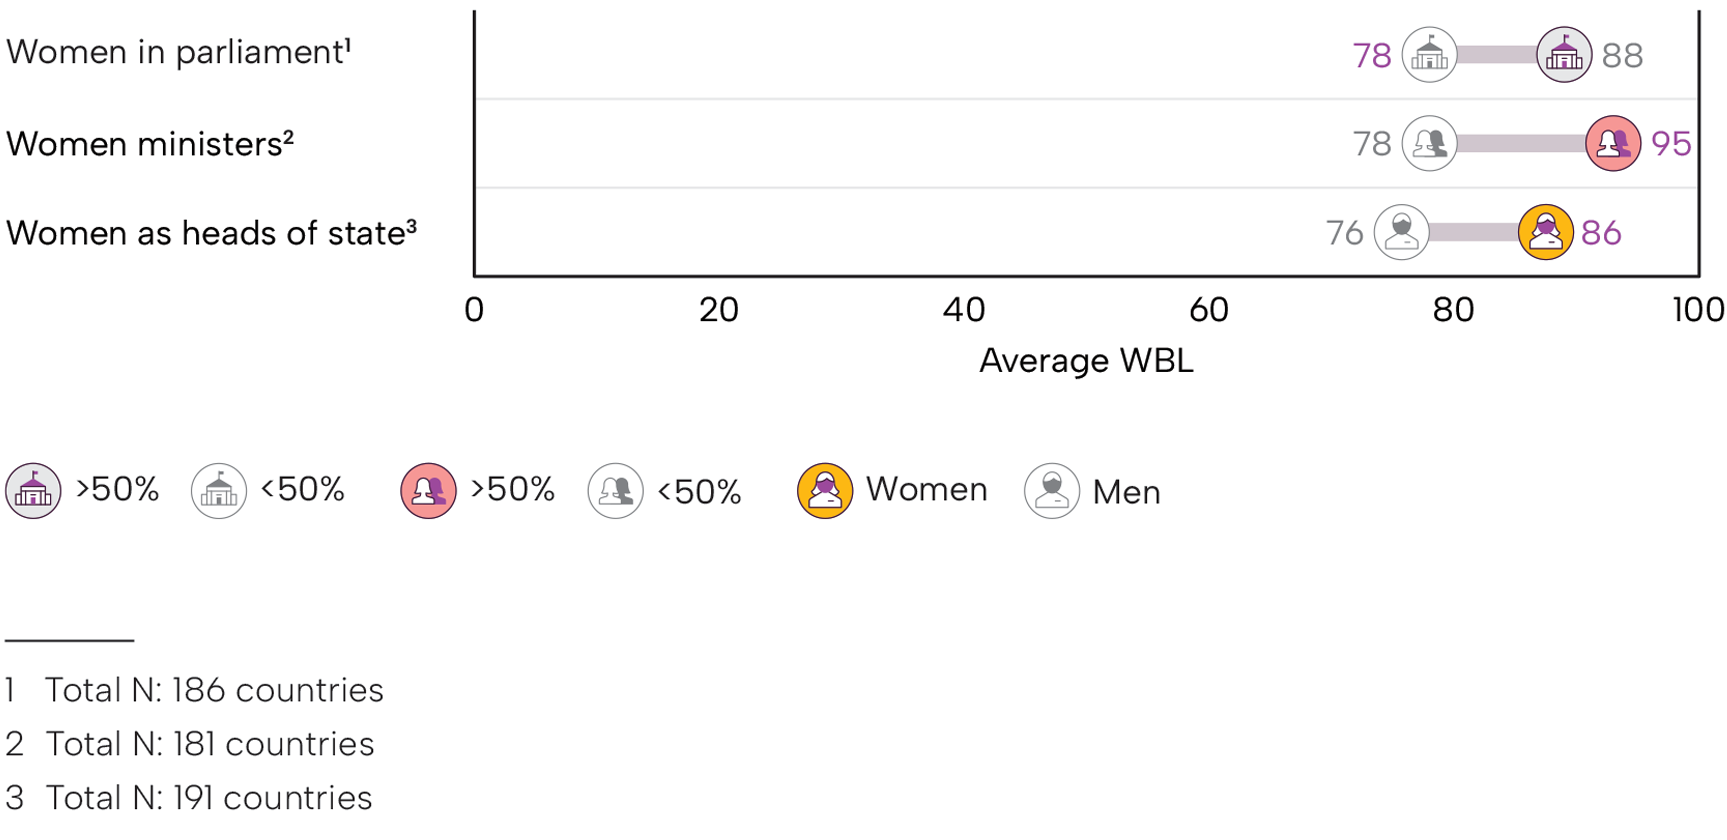Select the grey parliament <50% legend icon
This screenshot has width=1727, height=840.
(219, 491)
